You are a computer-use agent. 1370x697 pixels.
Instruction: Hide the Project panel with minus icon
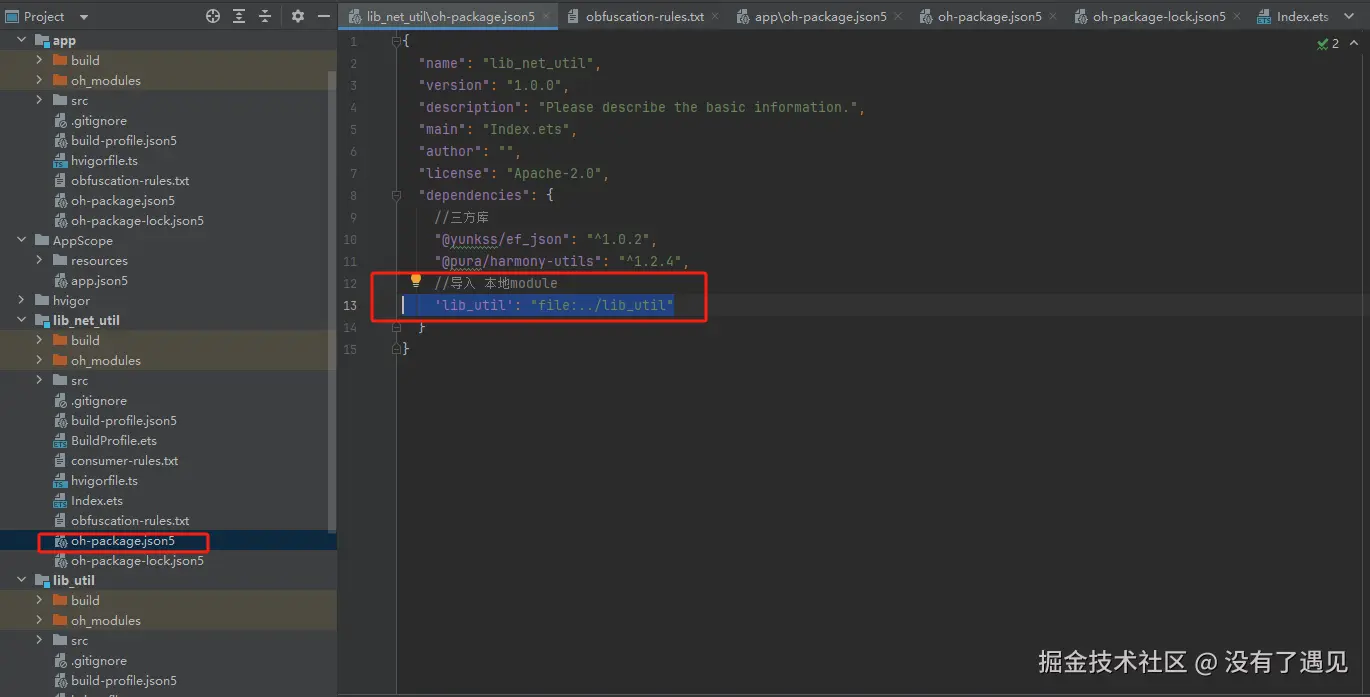pyautogui.click(x=323, y=16)
